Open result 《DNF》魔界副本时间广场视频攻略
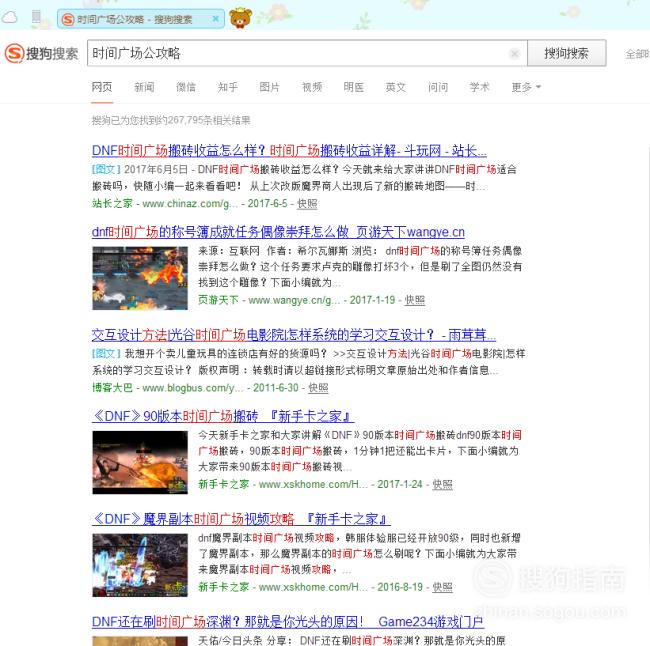Image resolution: width=650 pixels, height=646 pixels. (x=241, y=519)
